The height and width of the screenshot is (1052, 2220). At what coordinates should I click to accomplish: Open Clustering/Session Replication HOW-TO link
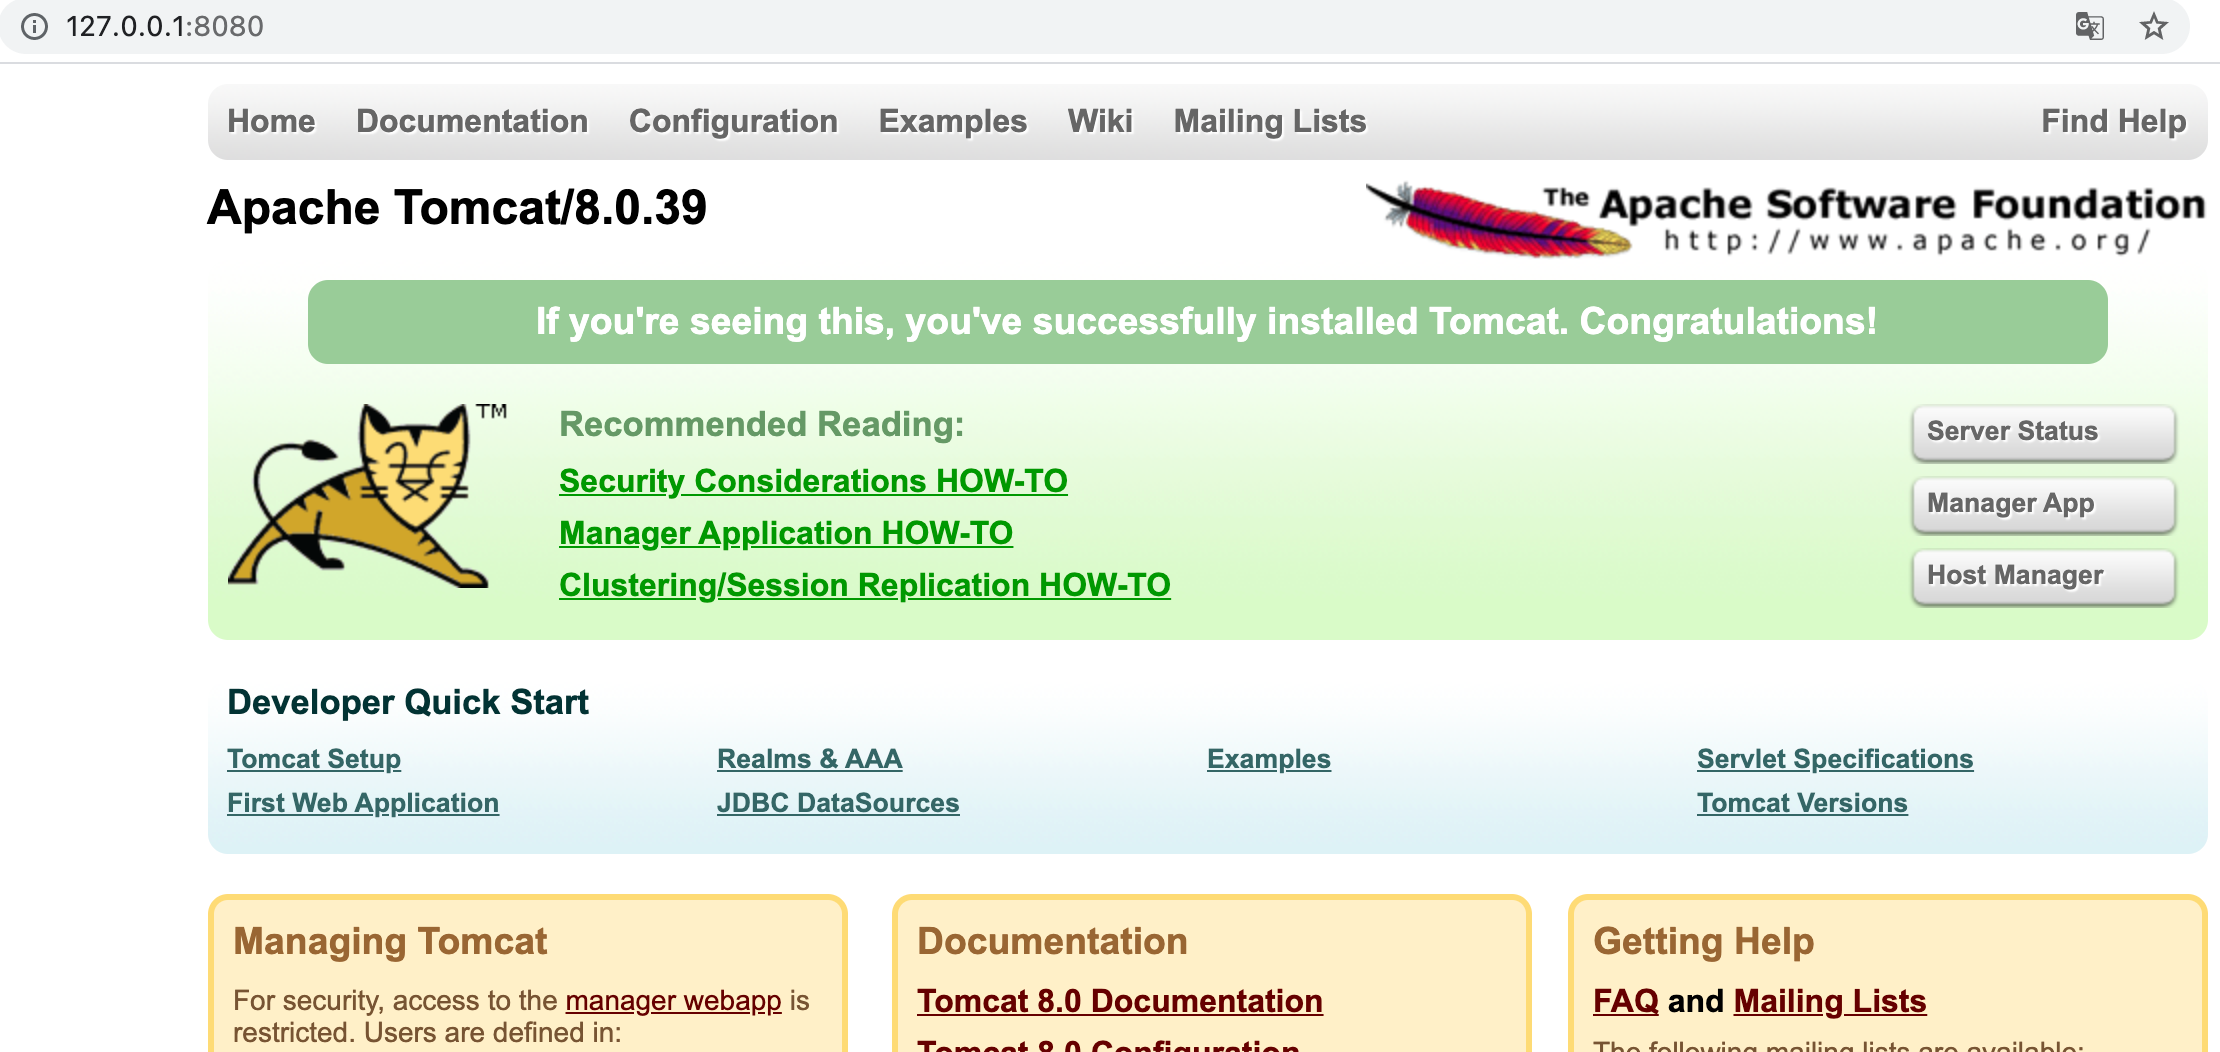click(x=865, y=585)
